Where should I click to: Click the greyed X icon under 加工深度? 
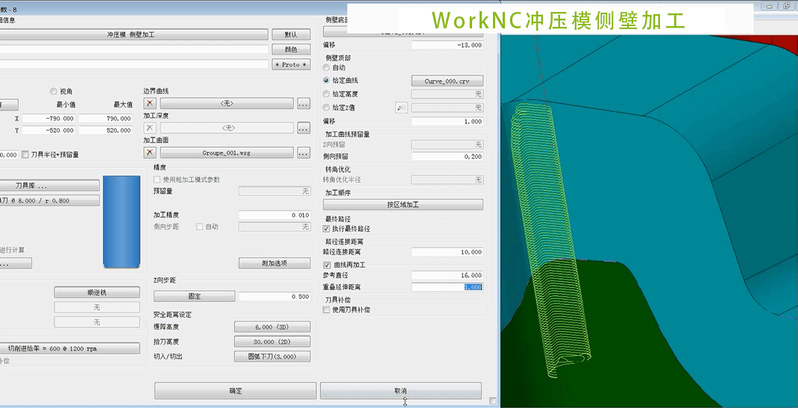click(150, 128)
